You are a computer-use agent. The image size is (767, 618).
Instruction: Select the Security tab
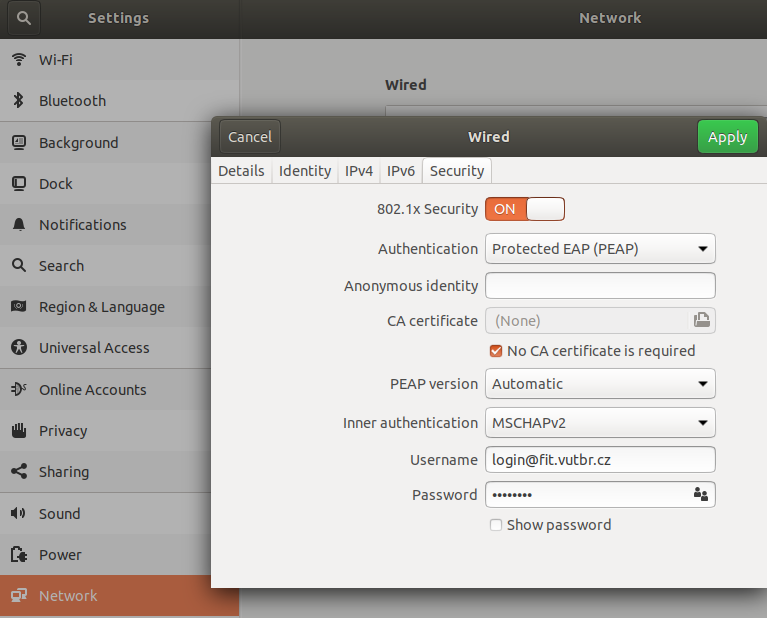457,171
